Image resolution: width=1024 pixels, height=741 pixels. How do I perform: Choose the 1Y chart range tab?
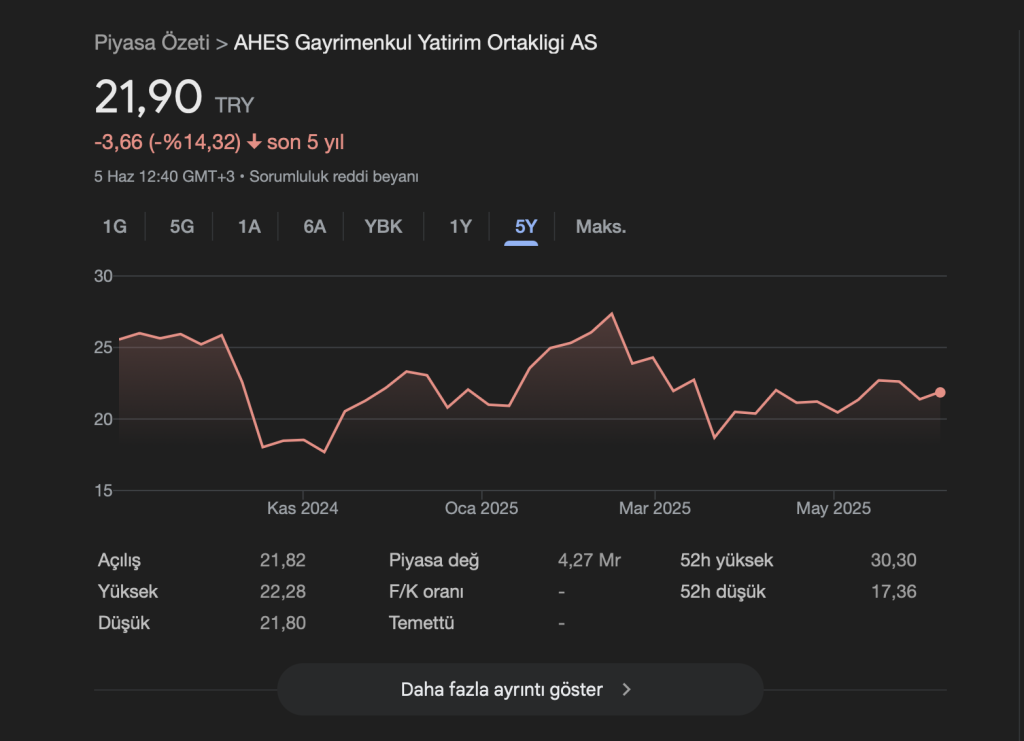[460, 226]
